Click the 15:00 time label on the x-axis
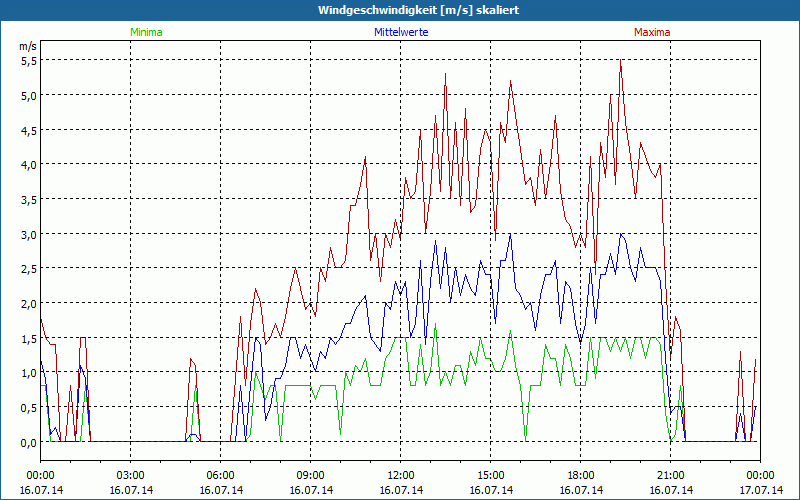The width and height of the screenshot is (800, 500). pyautogui.click(x=491, y=476)
